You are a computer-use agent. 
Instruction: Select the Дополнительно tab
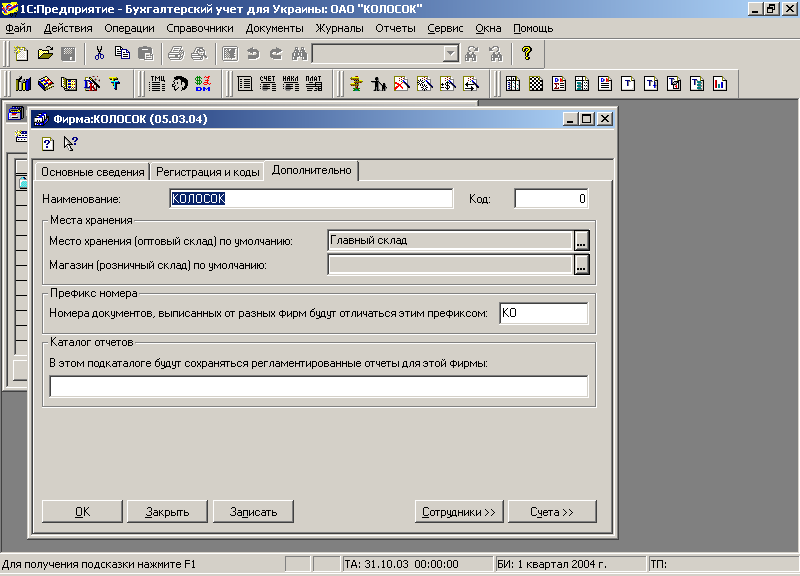tap(311, 170)
